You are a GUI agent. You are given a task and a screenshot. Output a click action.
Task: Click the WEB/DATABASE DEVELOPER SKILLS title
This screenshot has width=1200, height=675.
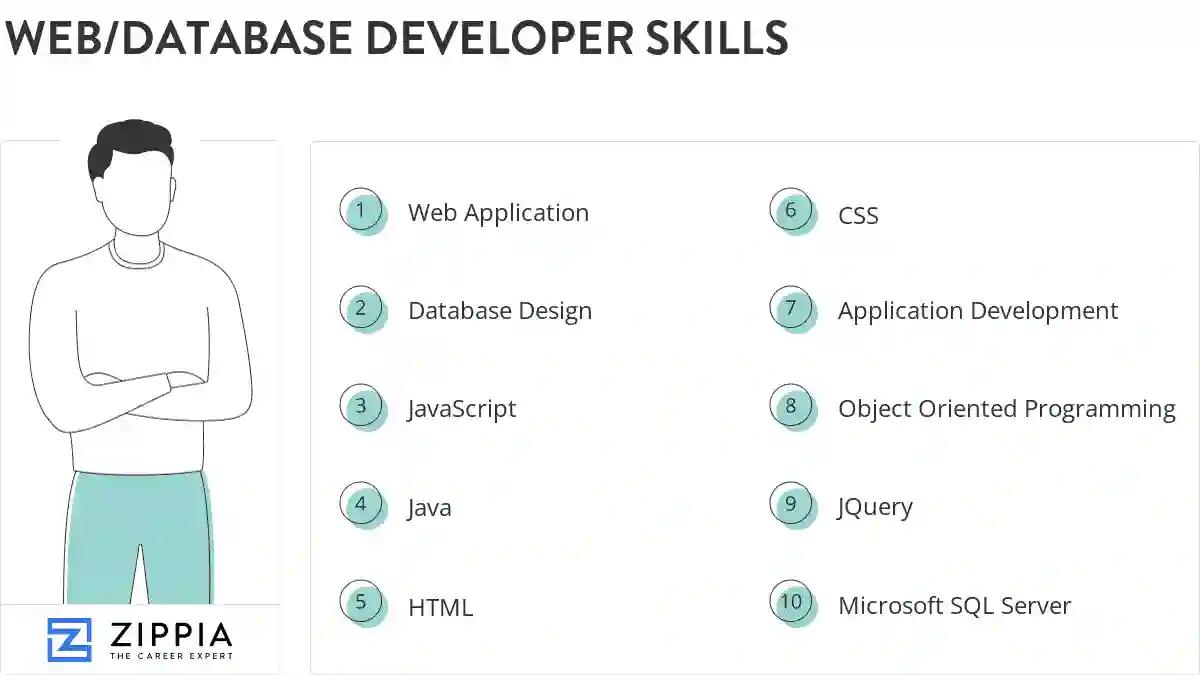[x=396, y=38]
